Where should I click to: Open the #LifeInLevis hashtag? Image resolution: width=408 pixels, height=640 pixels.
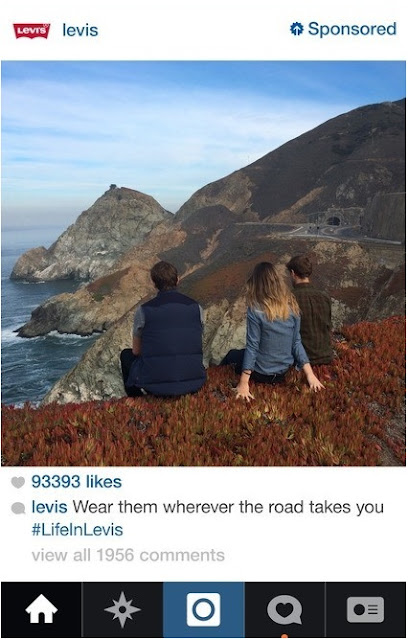[x=77, y=530]
